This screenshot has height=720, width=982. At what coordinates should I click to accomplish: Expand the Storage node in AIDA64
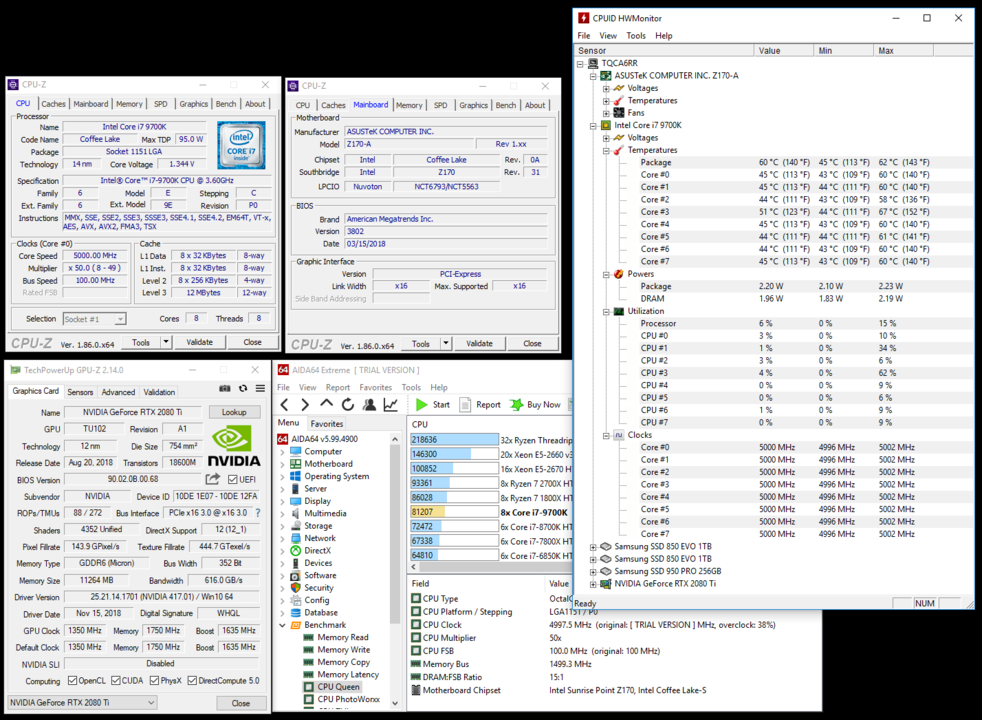[282, 526]
